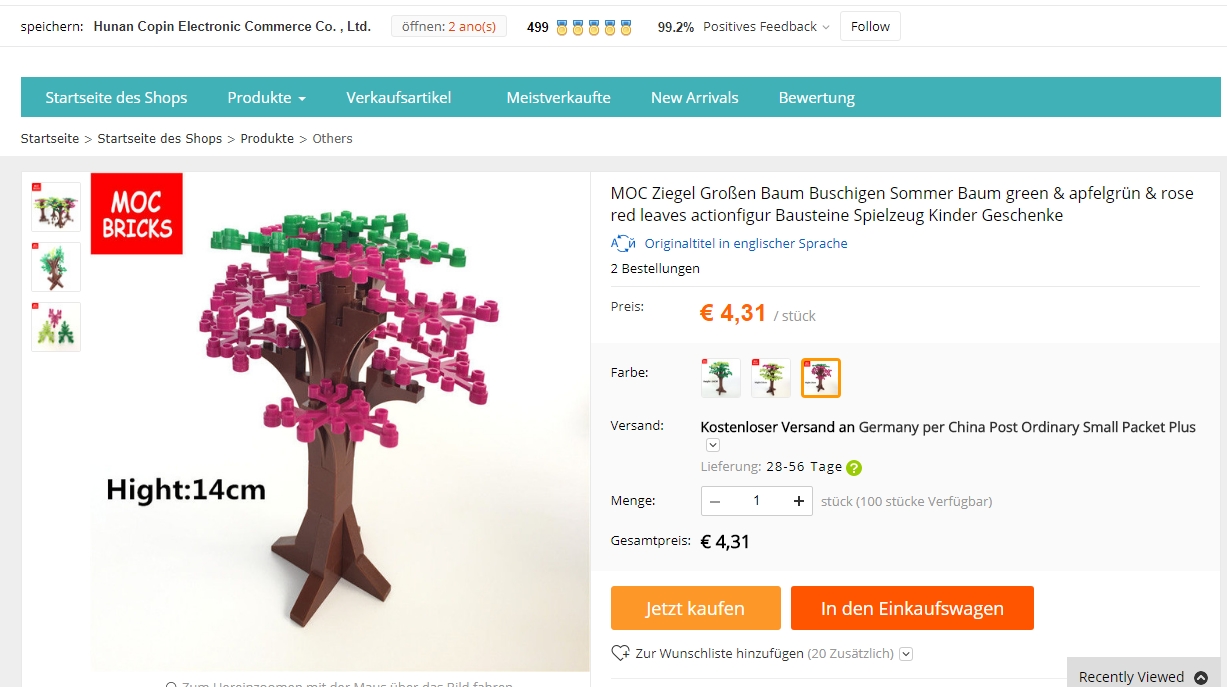Click the green delivery help question mark

(x=853, y=467)
